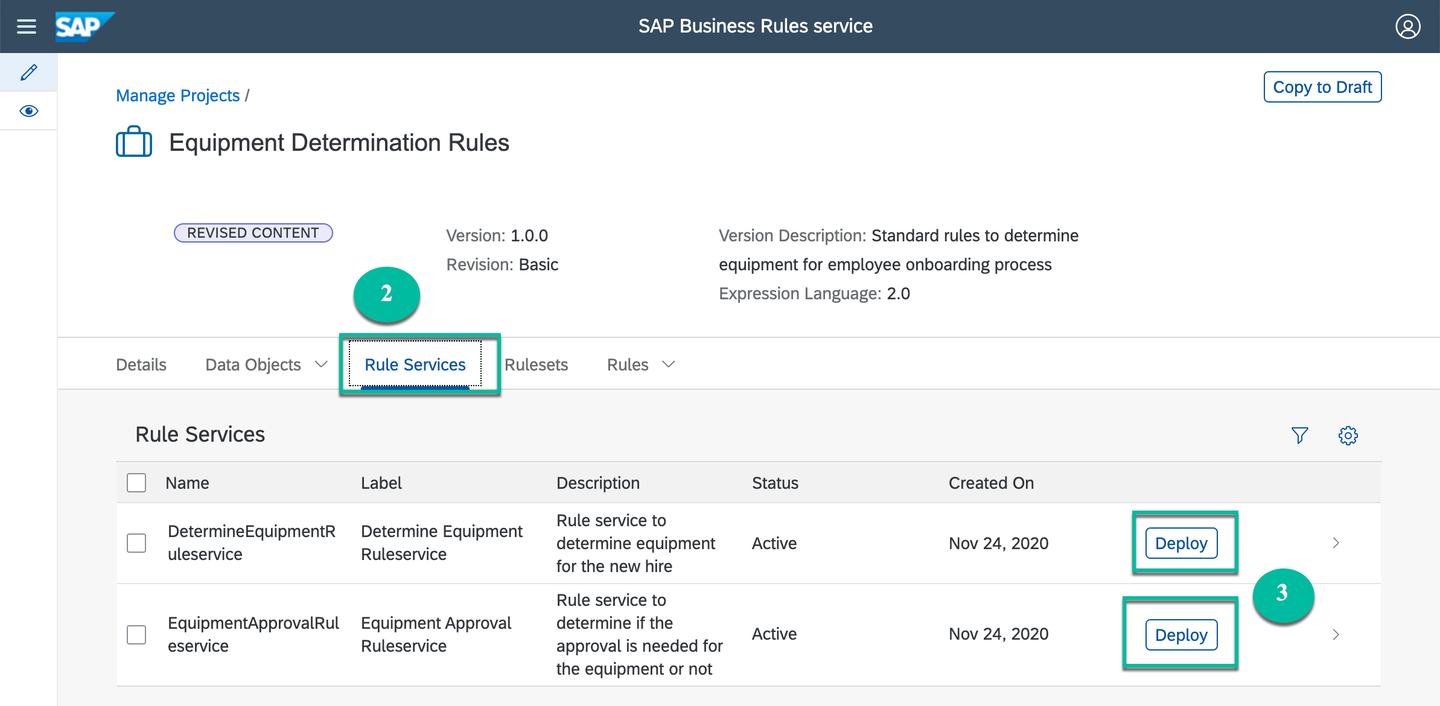Click the Rule Services table heading
Screen dimensions: 1440x706
point(200,435)
